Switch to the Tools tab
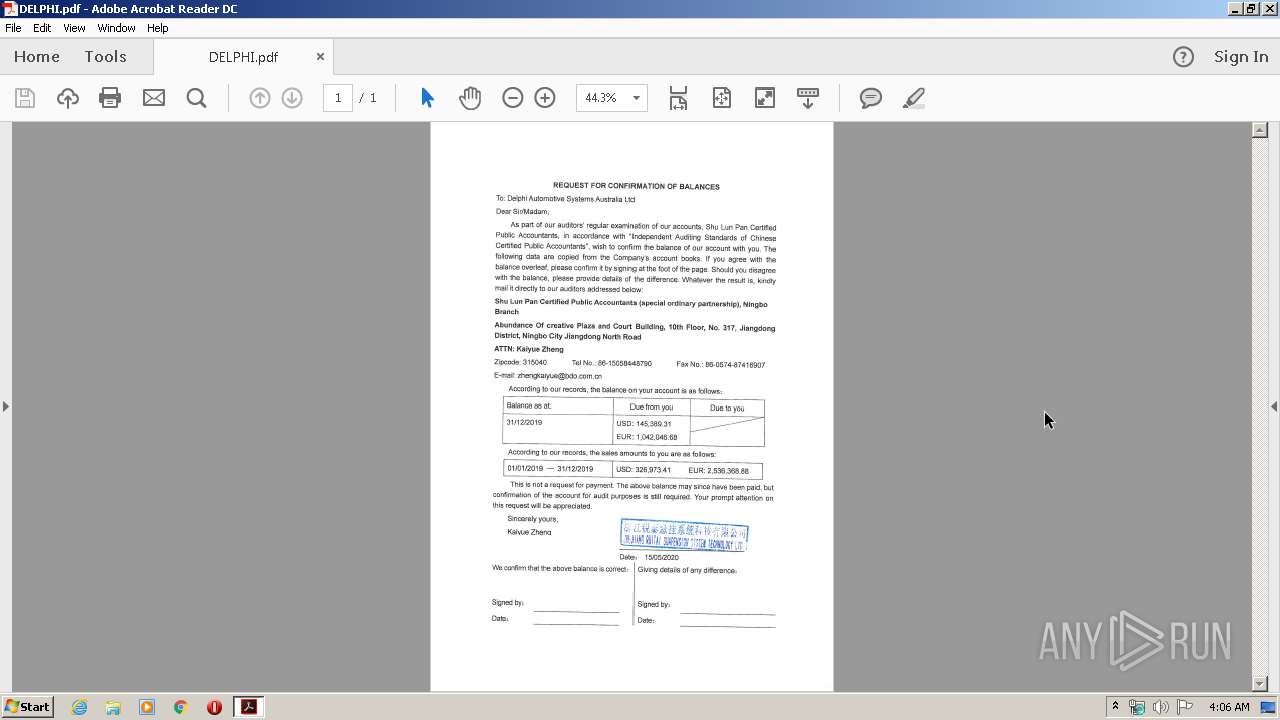This screenshot has width=1280, height=720. click(105, 57)
